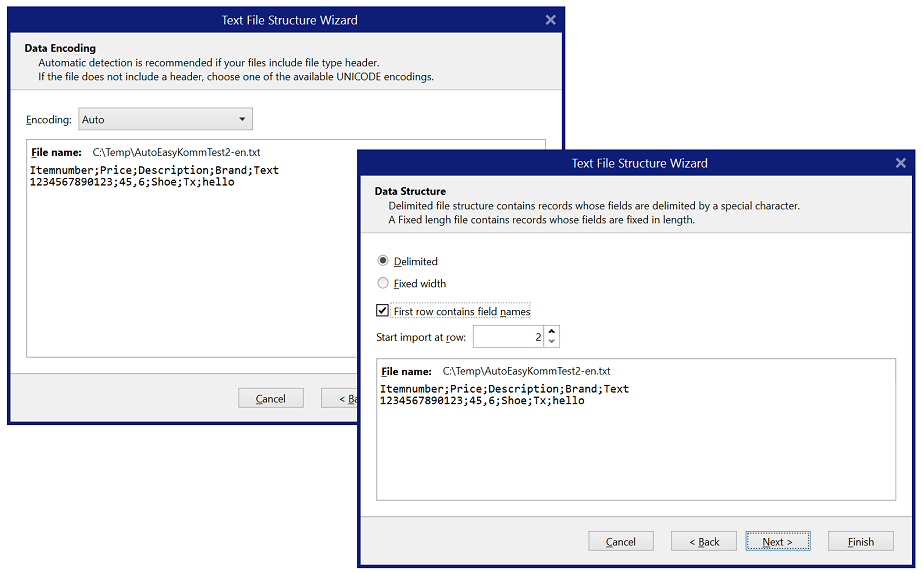
Task: Cancel the Data Encoding wizard
Action: tap(270, 398)
